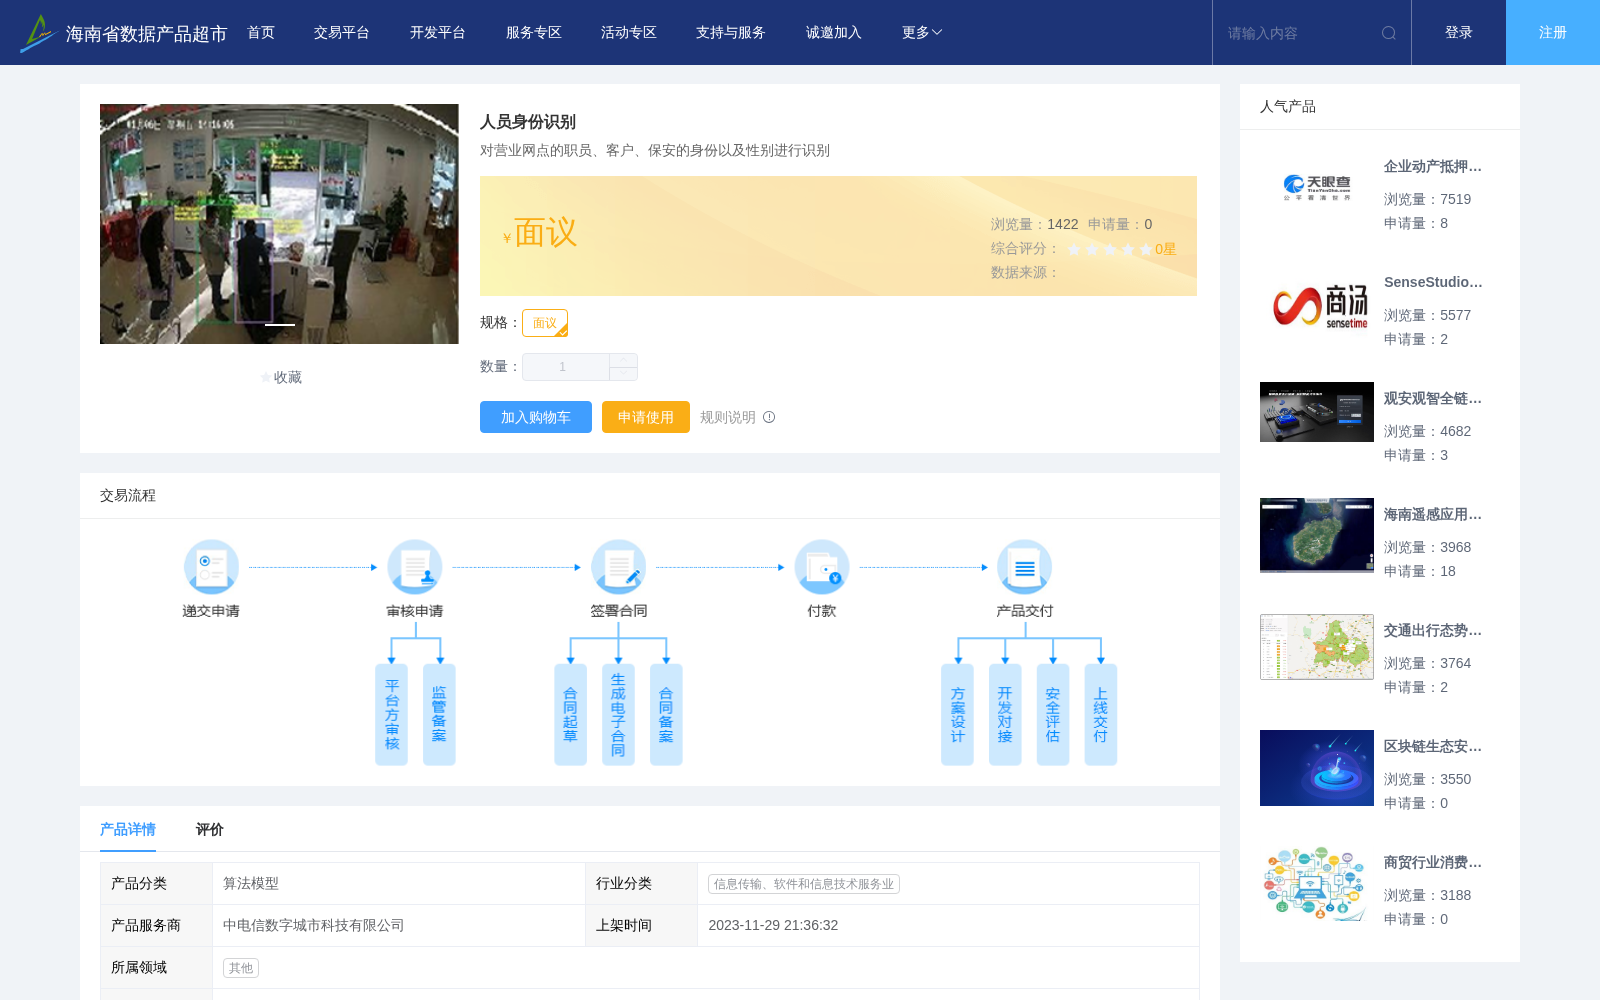Viewport: 1600px width, 1000px height.
Task: Click 加入购物车 button
Action: click(536, 417)
